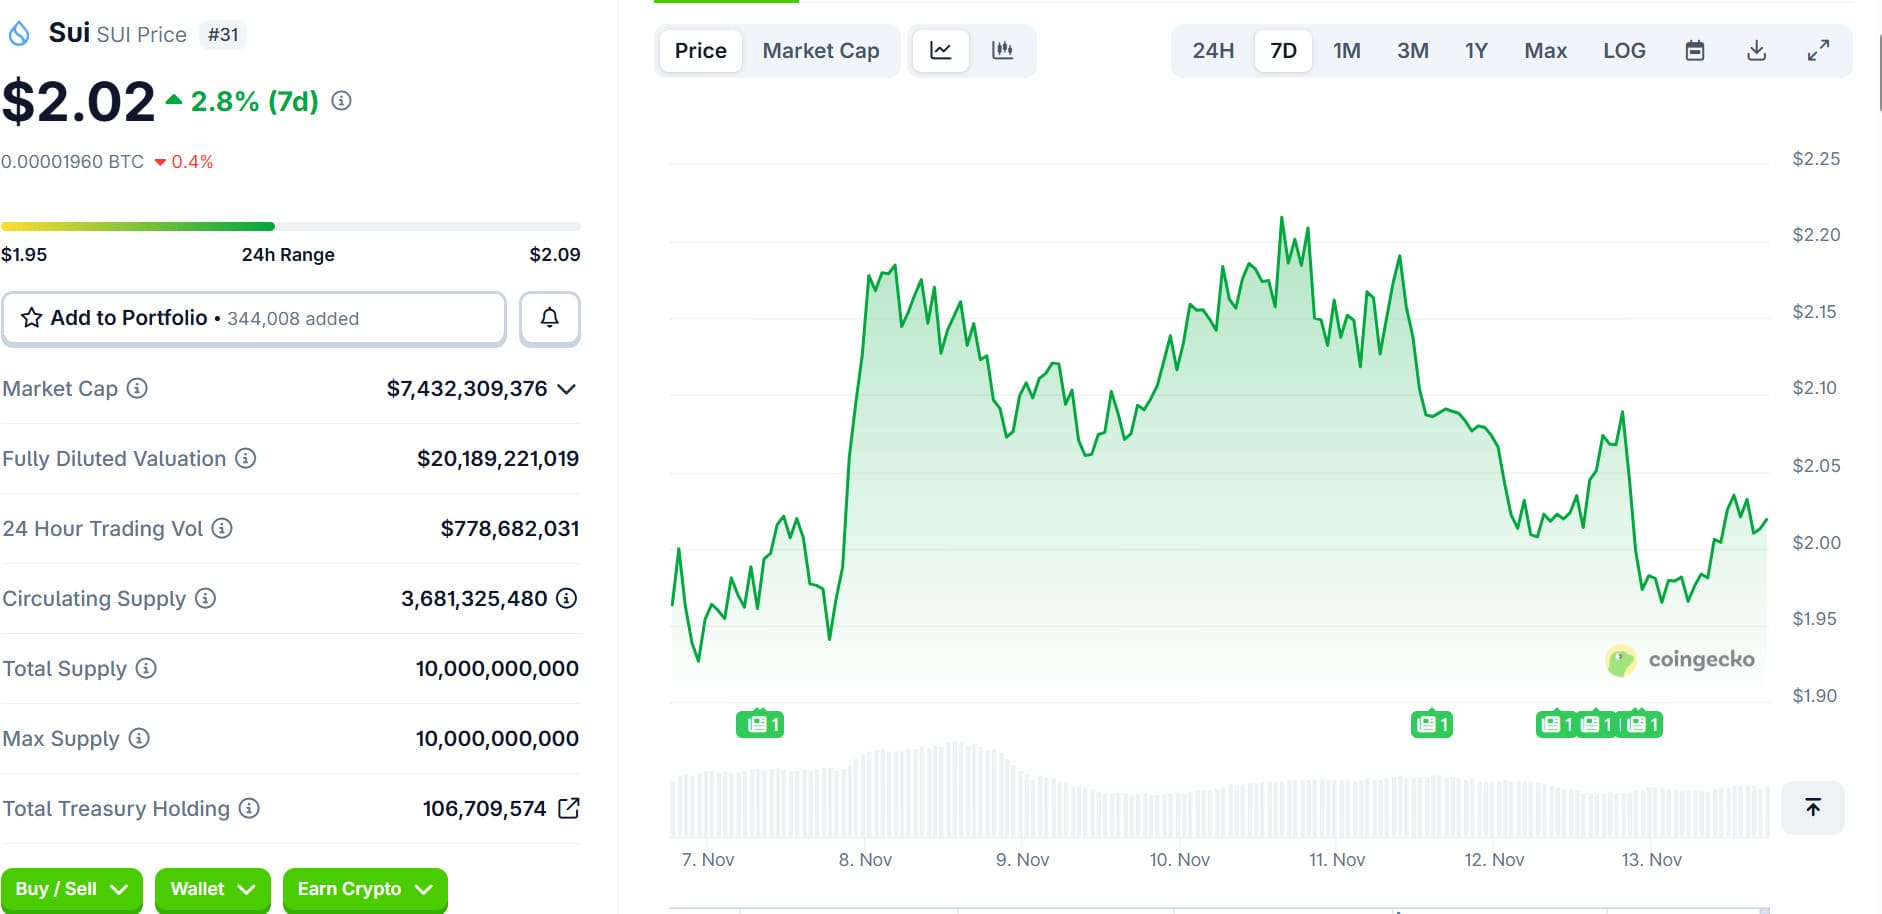1882x914 pixels.
Task: Click the news marker near 7. Nov
Action: pos(759,724)
